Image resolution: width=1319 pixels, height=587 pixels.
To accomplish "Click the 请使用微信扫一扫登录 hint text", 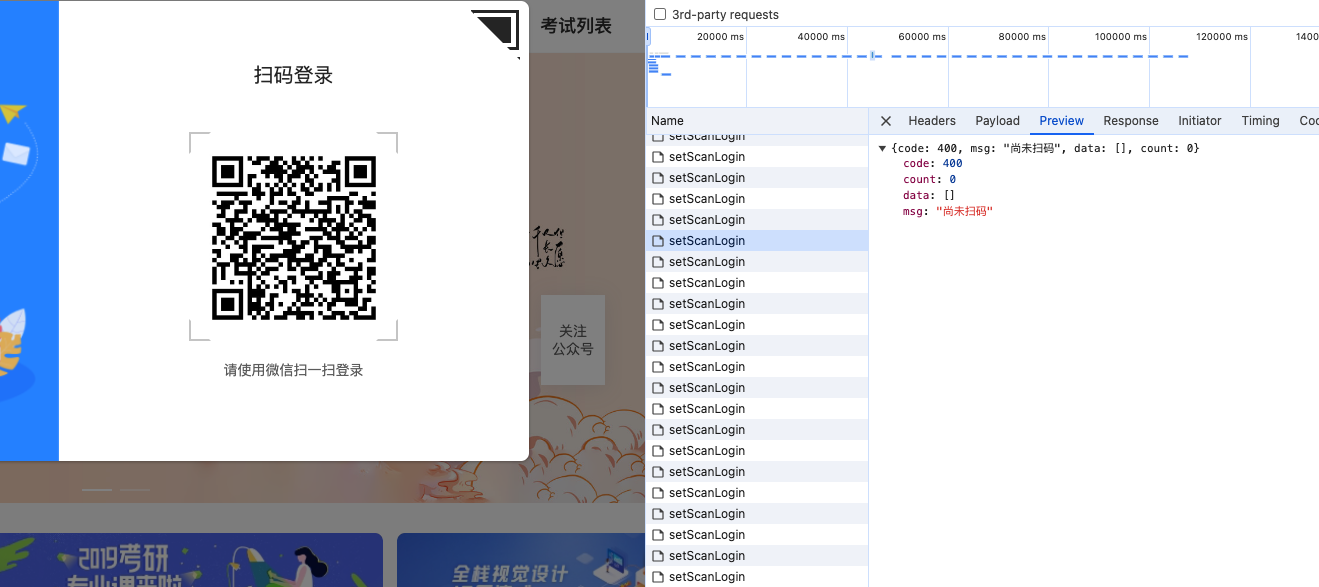I will point(293,370).
